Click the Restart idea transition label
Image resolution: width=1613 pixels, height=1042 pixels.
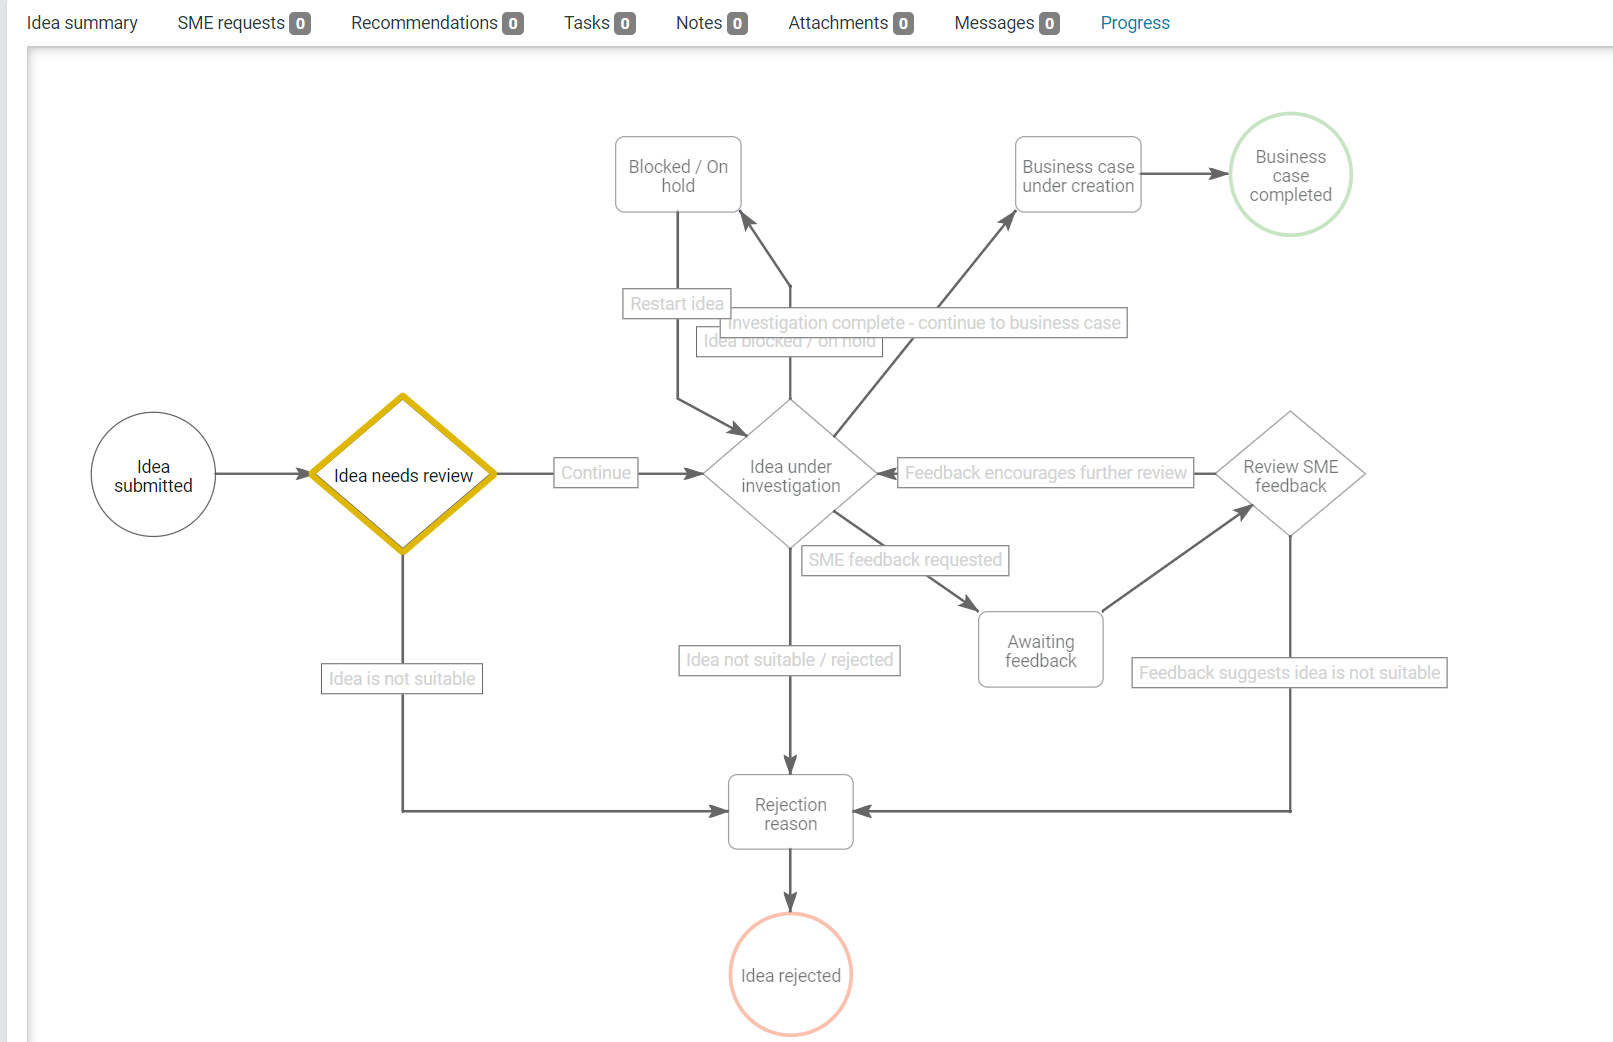point(676,304)
